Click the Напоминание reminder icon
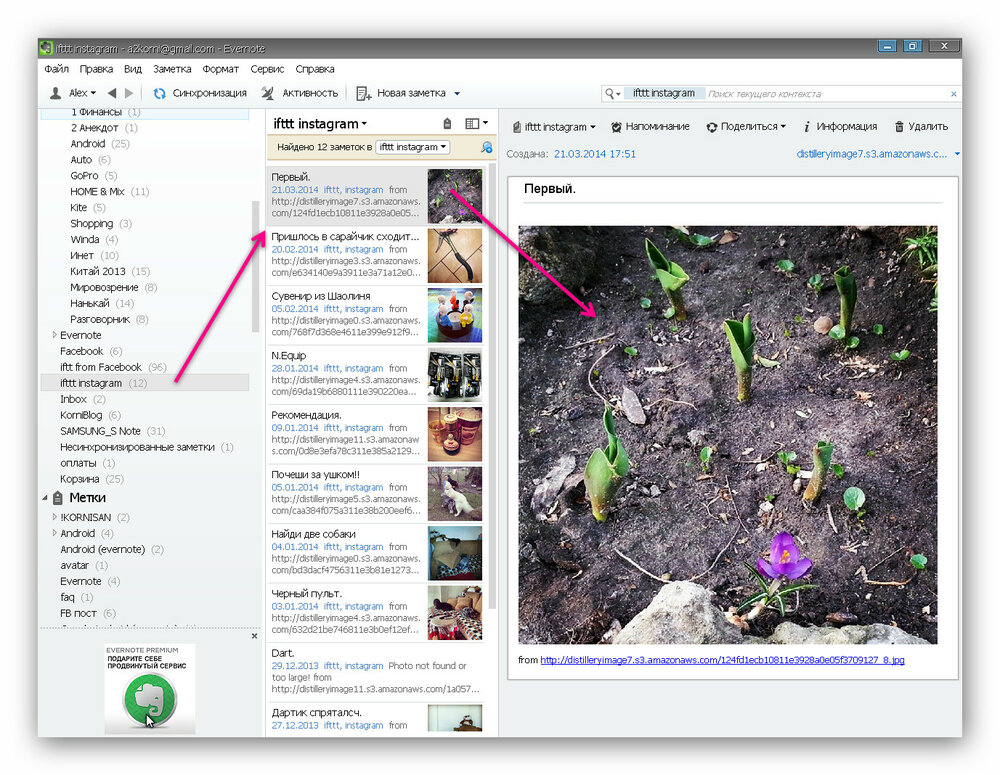 [617, 127]
